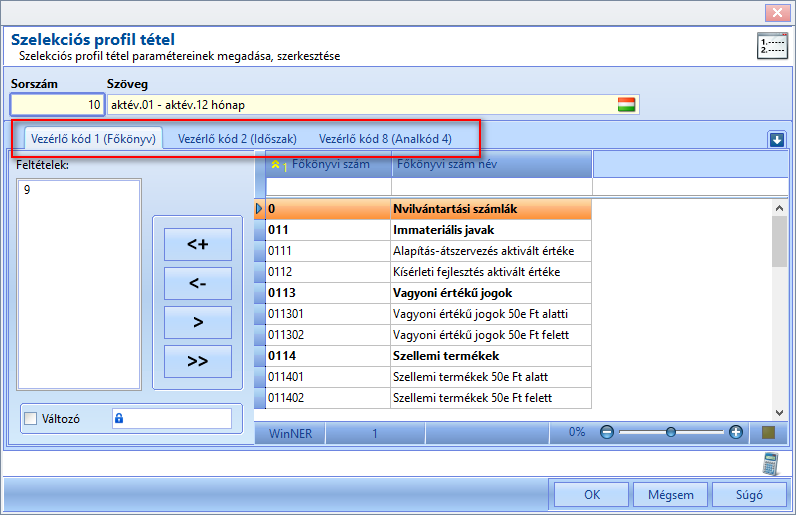Click the zoom-in plus icon

click(x=736, y=432)
